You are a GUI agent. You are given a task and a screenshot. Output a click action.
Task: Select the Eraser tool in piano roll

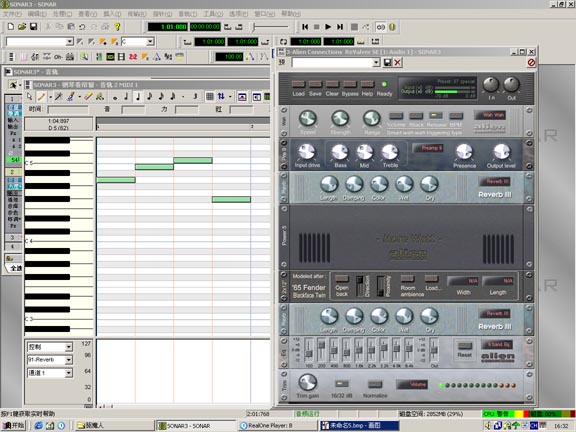pos(88,97)
